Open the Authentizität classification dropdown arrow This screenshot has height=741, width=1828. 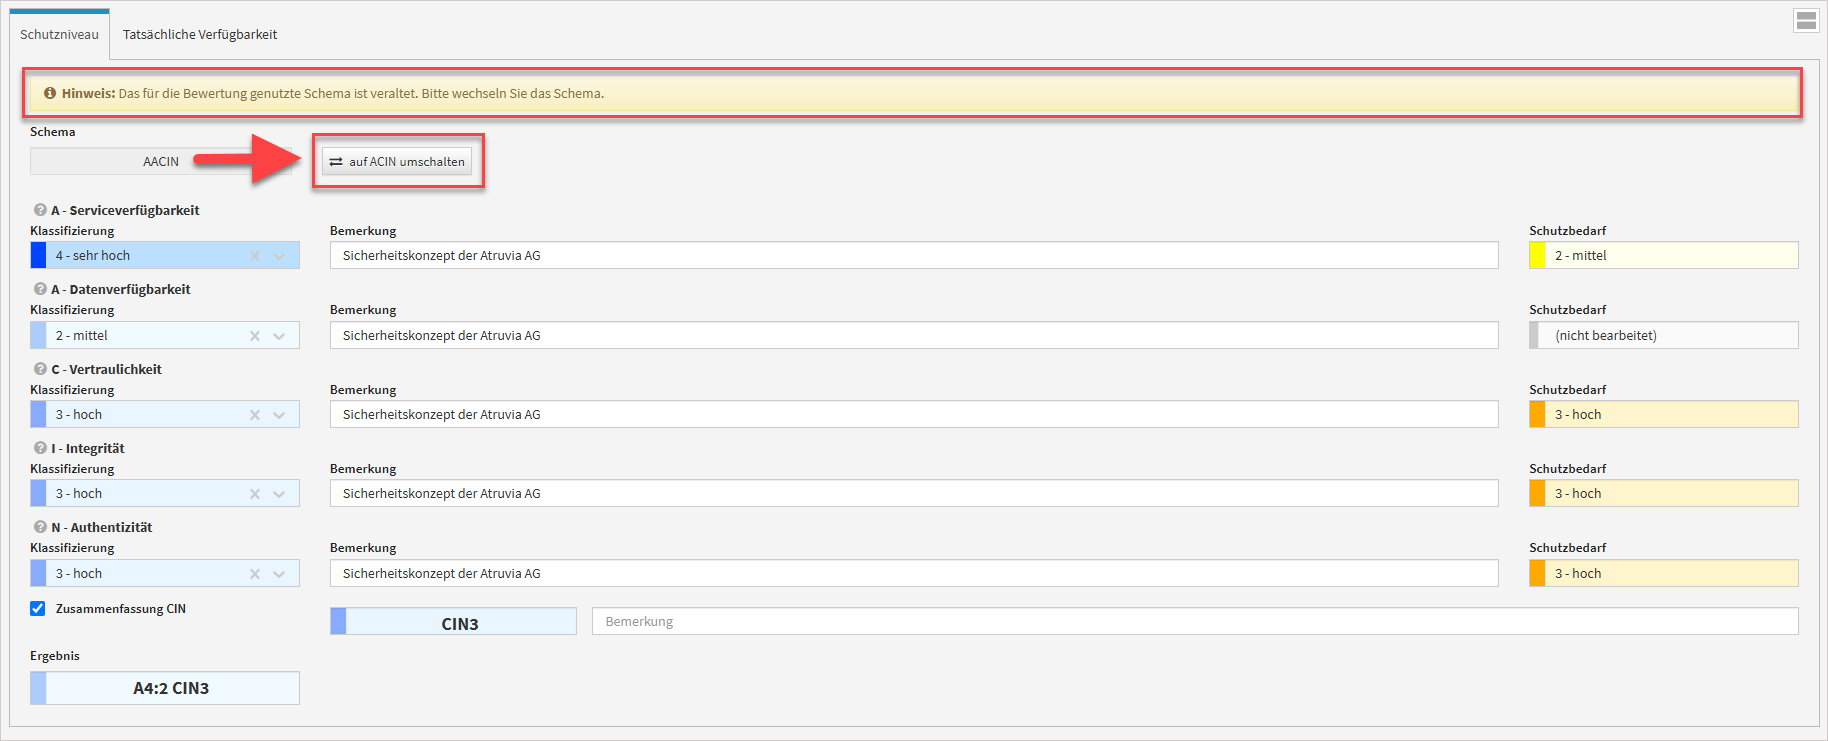tap(279, 574)
